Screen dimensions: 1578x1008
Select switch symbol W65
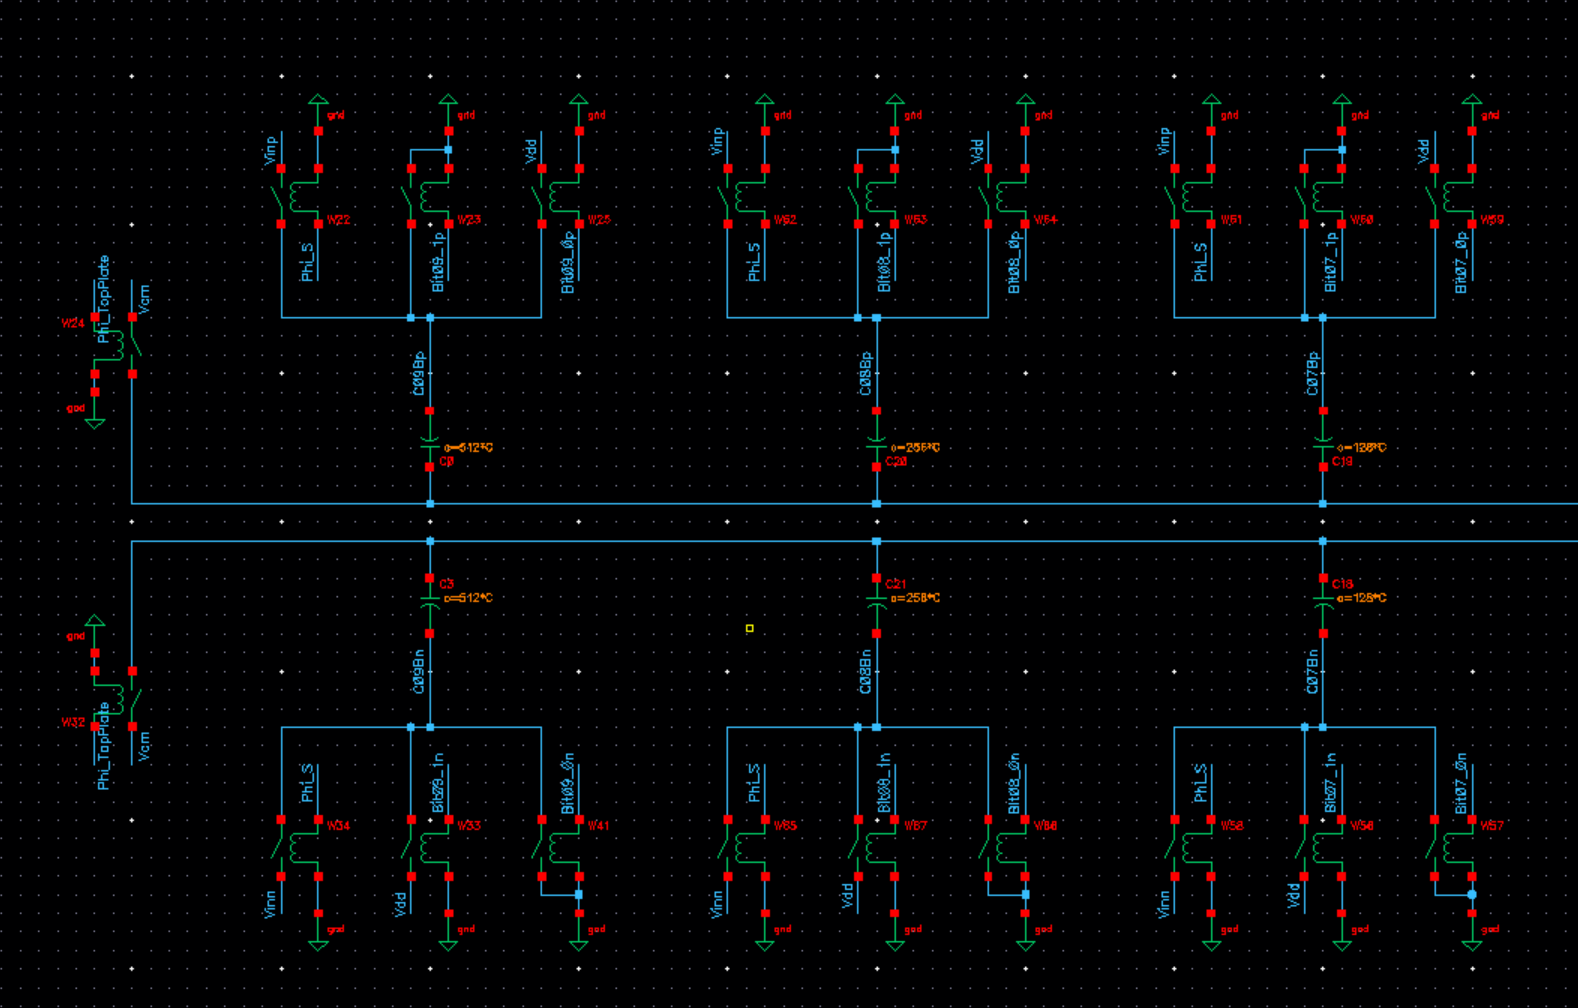point(747,848)
